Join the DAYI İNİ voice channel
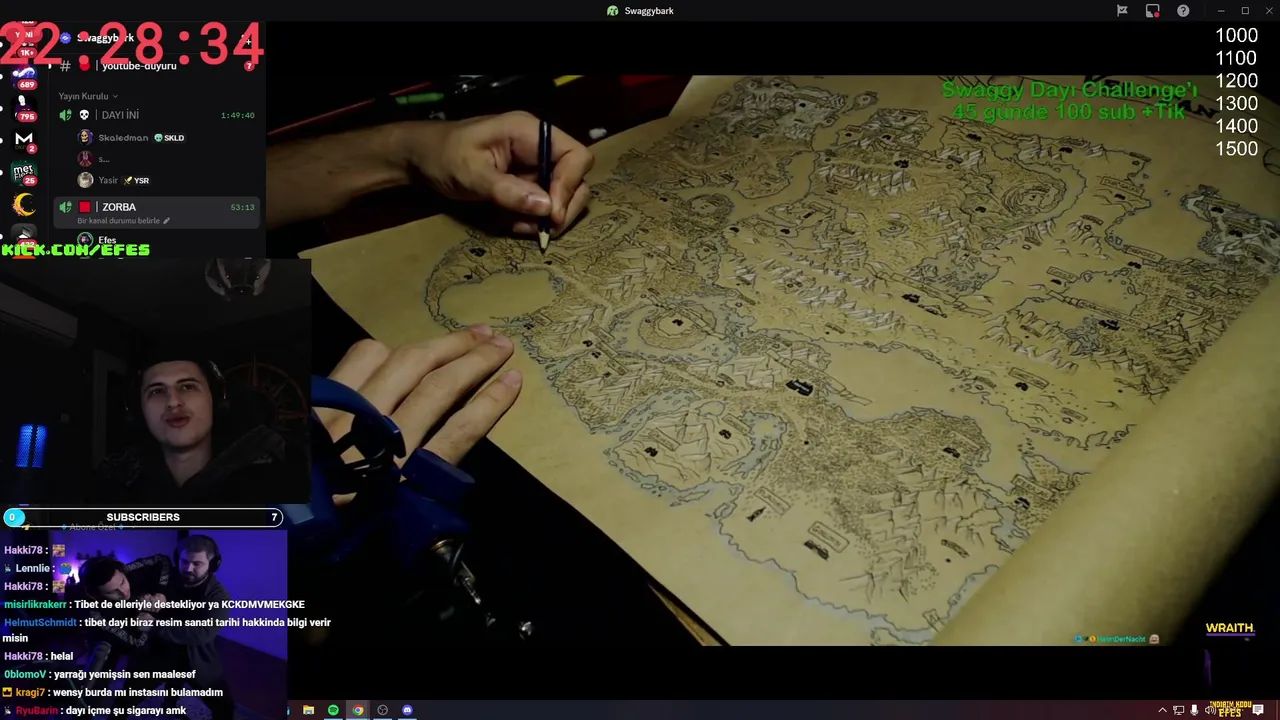1280x720 pixels. click(157, 115)
